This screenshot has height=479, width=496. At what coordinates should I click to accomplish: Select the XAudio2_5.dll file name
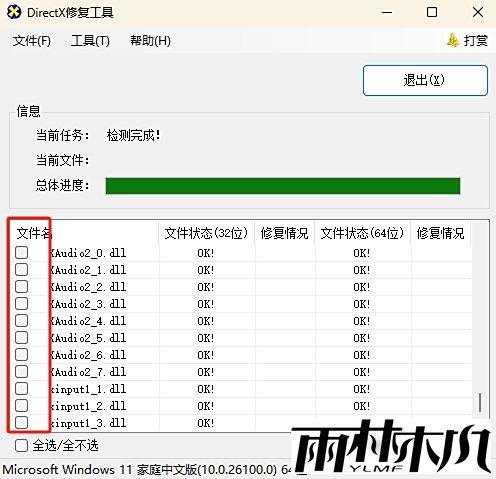point(88,338)
